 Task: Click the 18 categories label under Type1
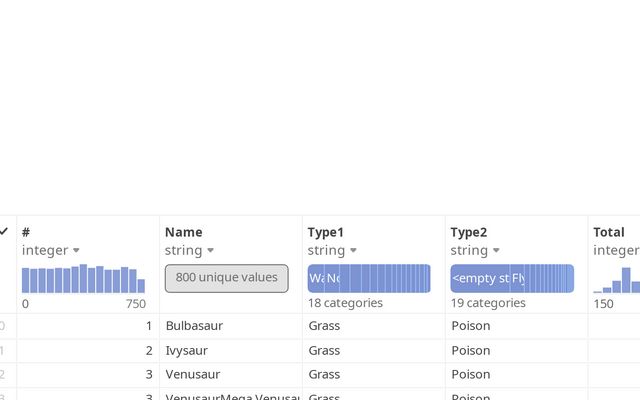pos(345,303)
